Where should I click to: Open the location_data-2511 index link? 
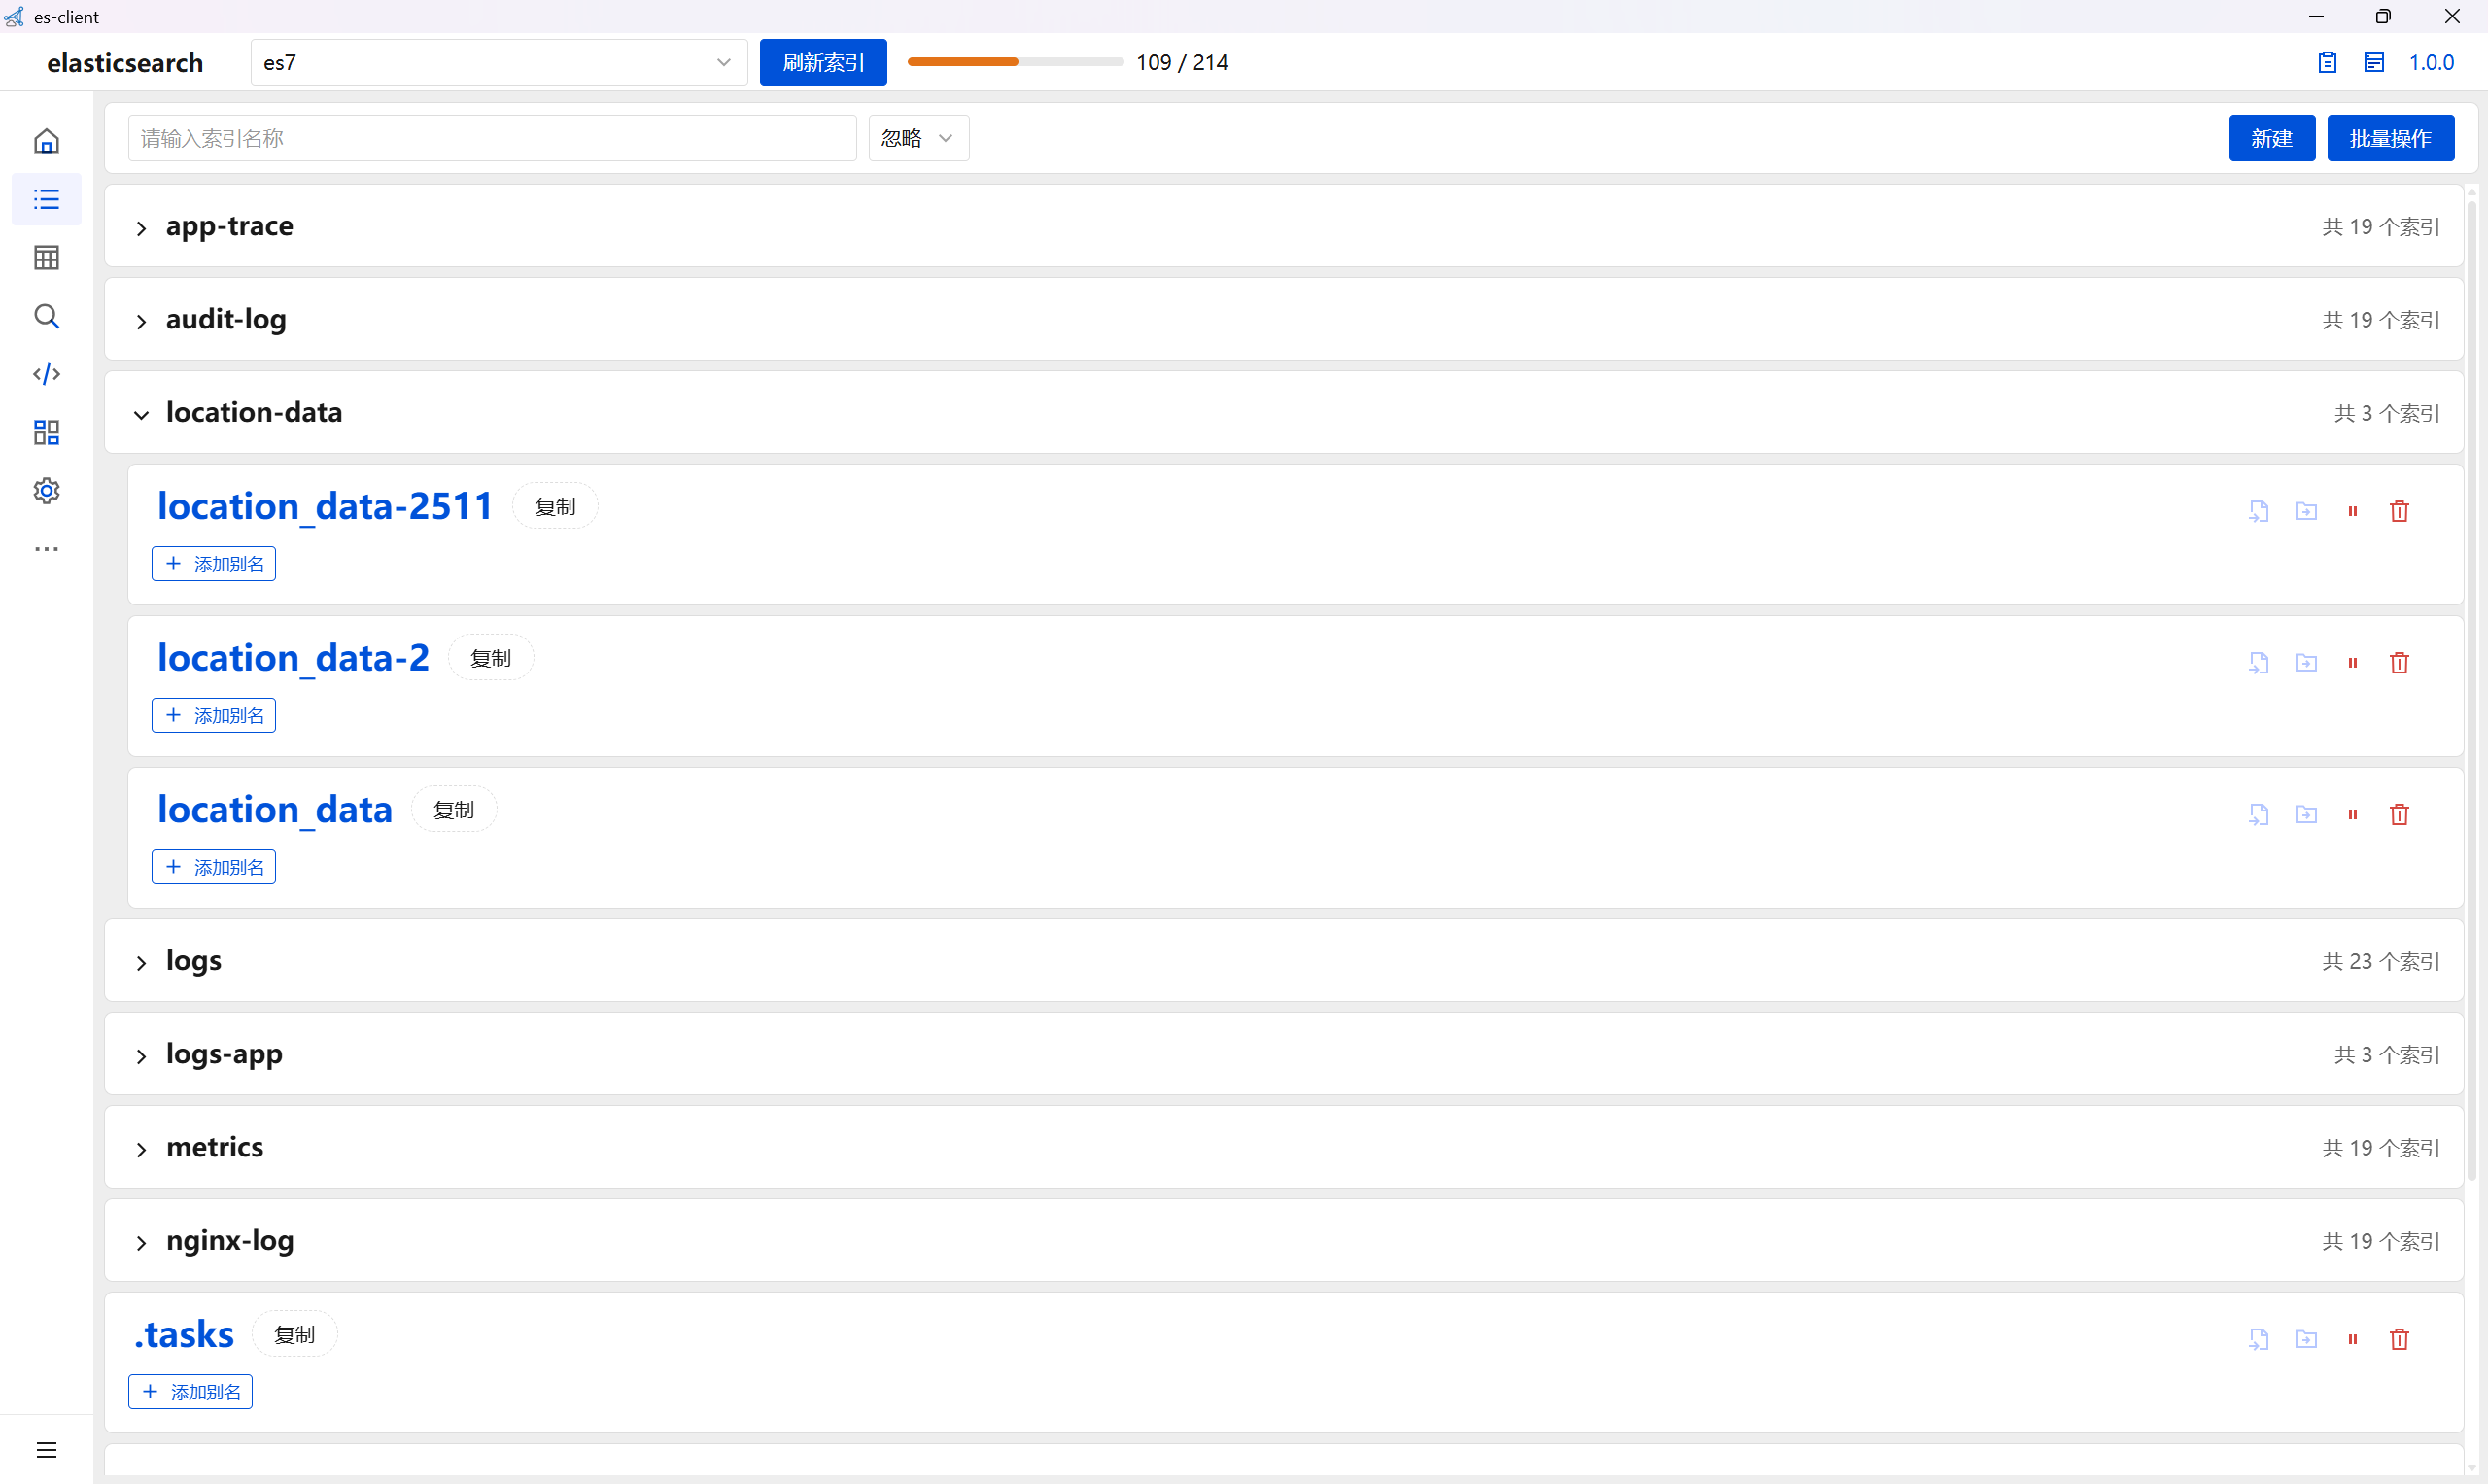click(x=325, y=506)
